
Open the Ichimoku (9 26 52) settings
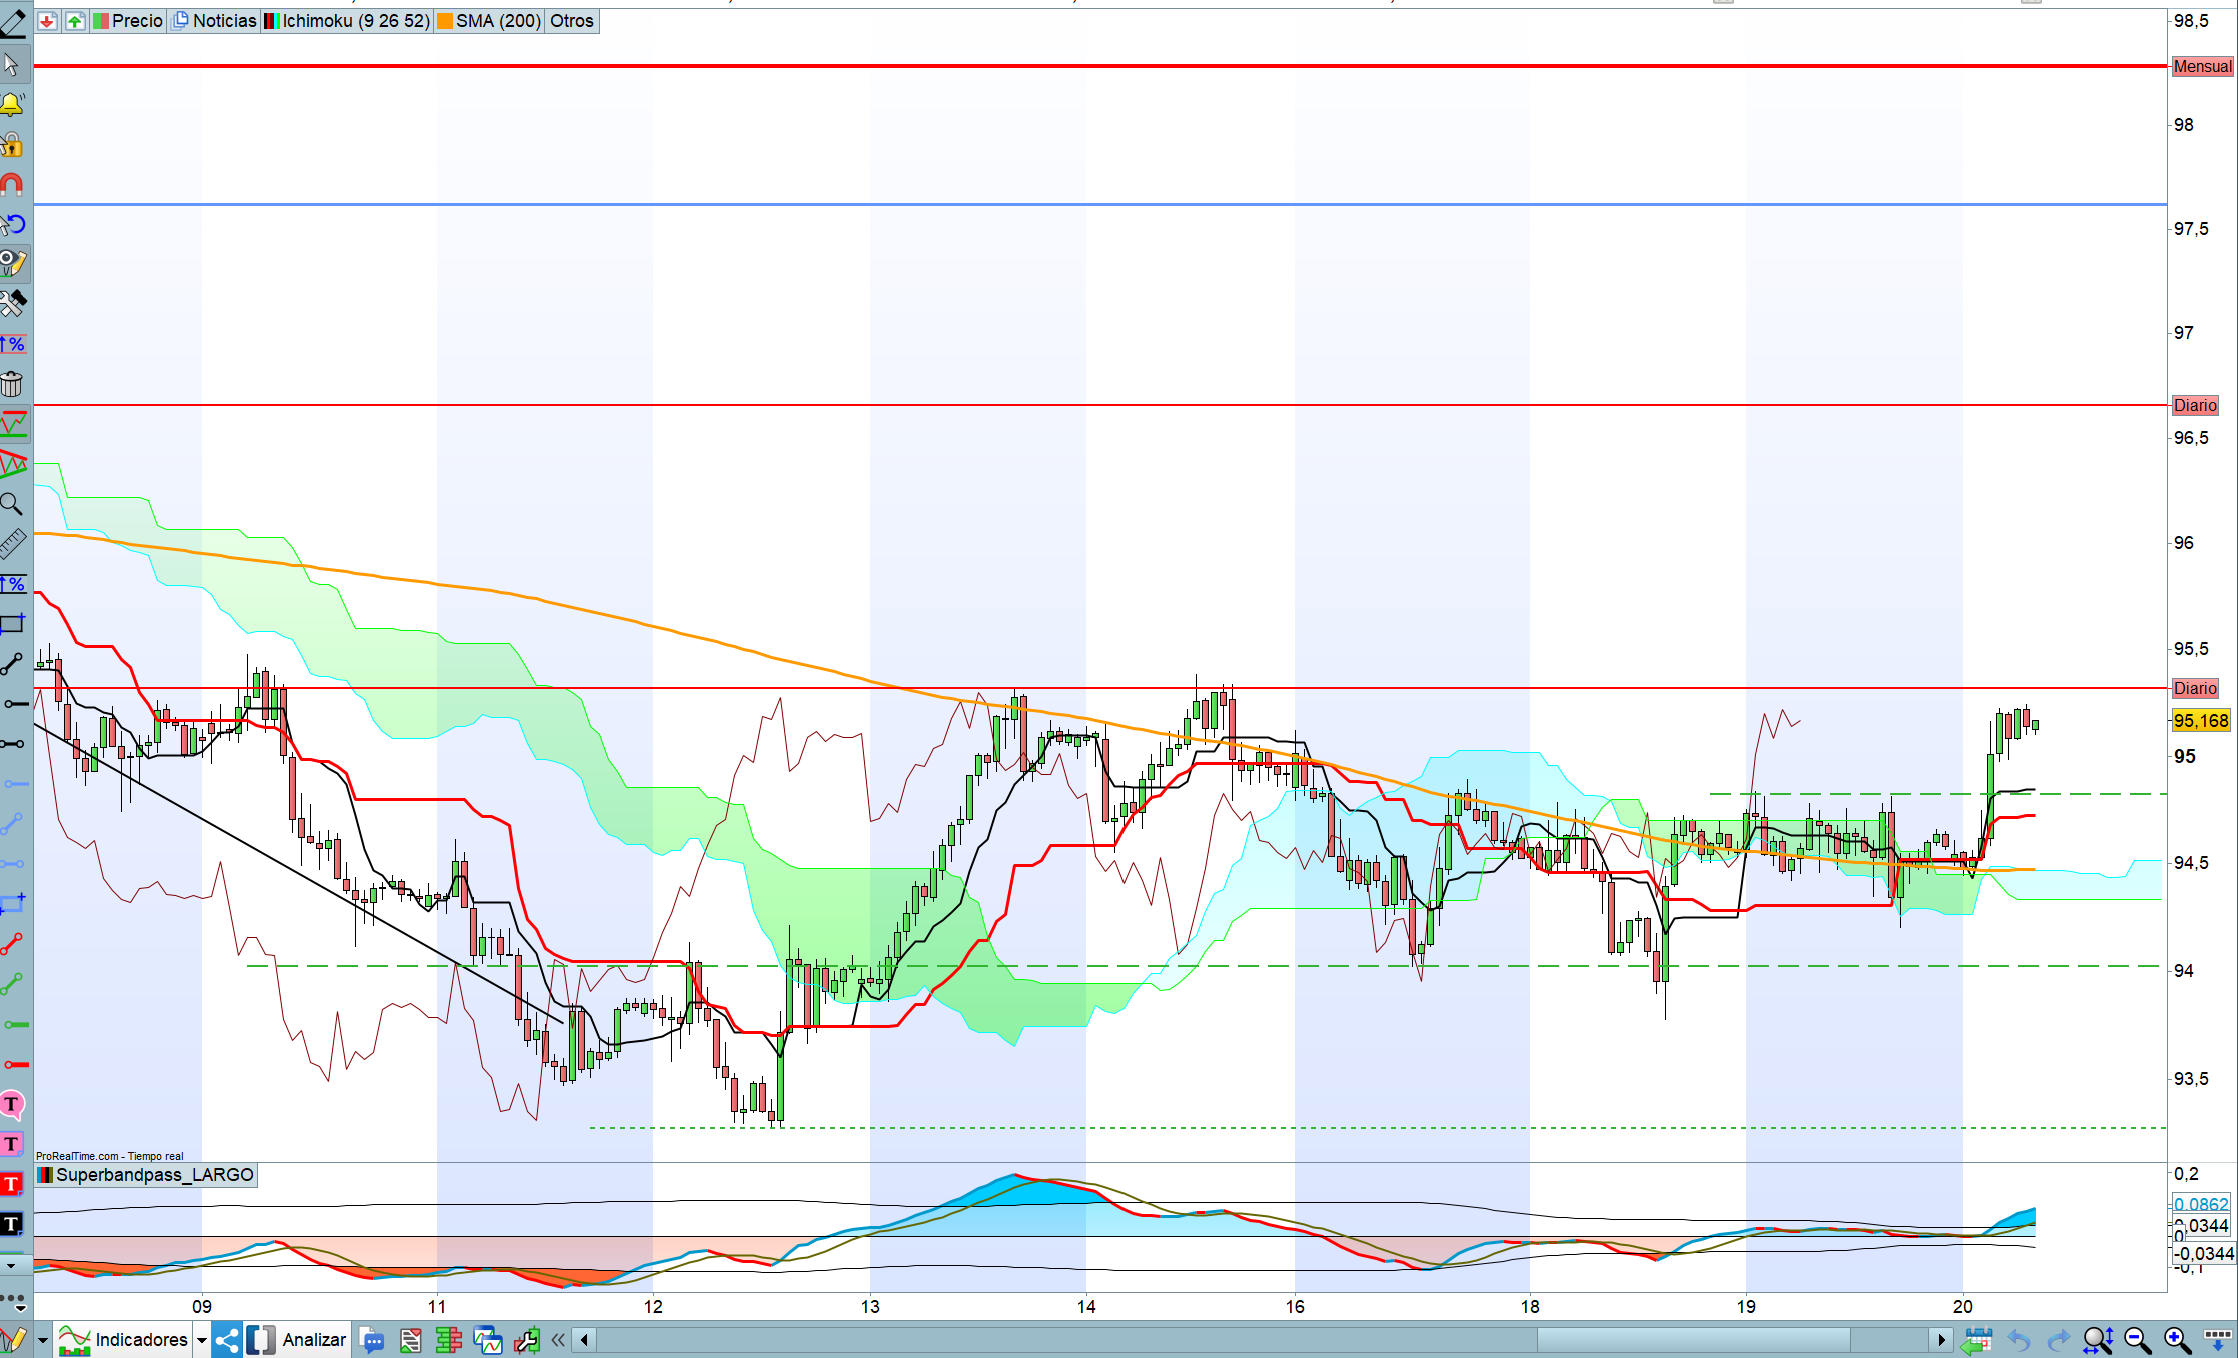coord(347,21)
